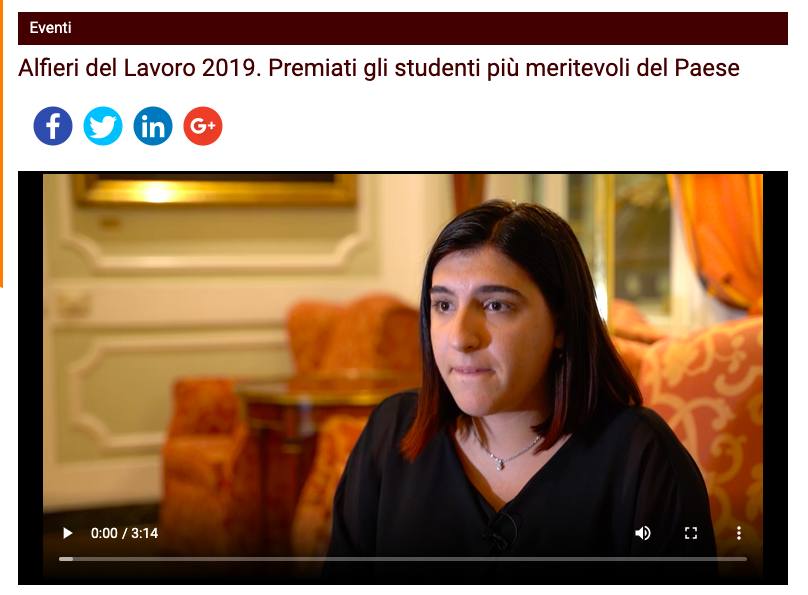Image resolution: width=808 pixels, height=595 pixels.
Task: Click the dark red Eventi header bar
Action: click(403, 28)
